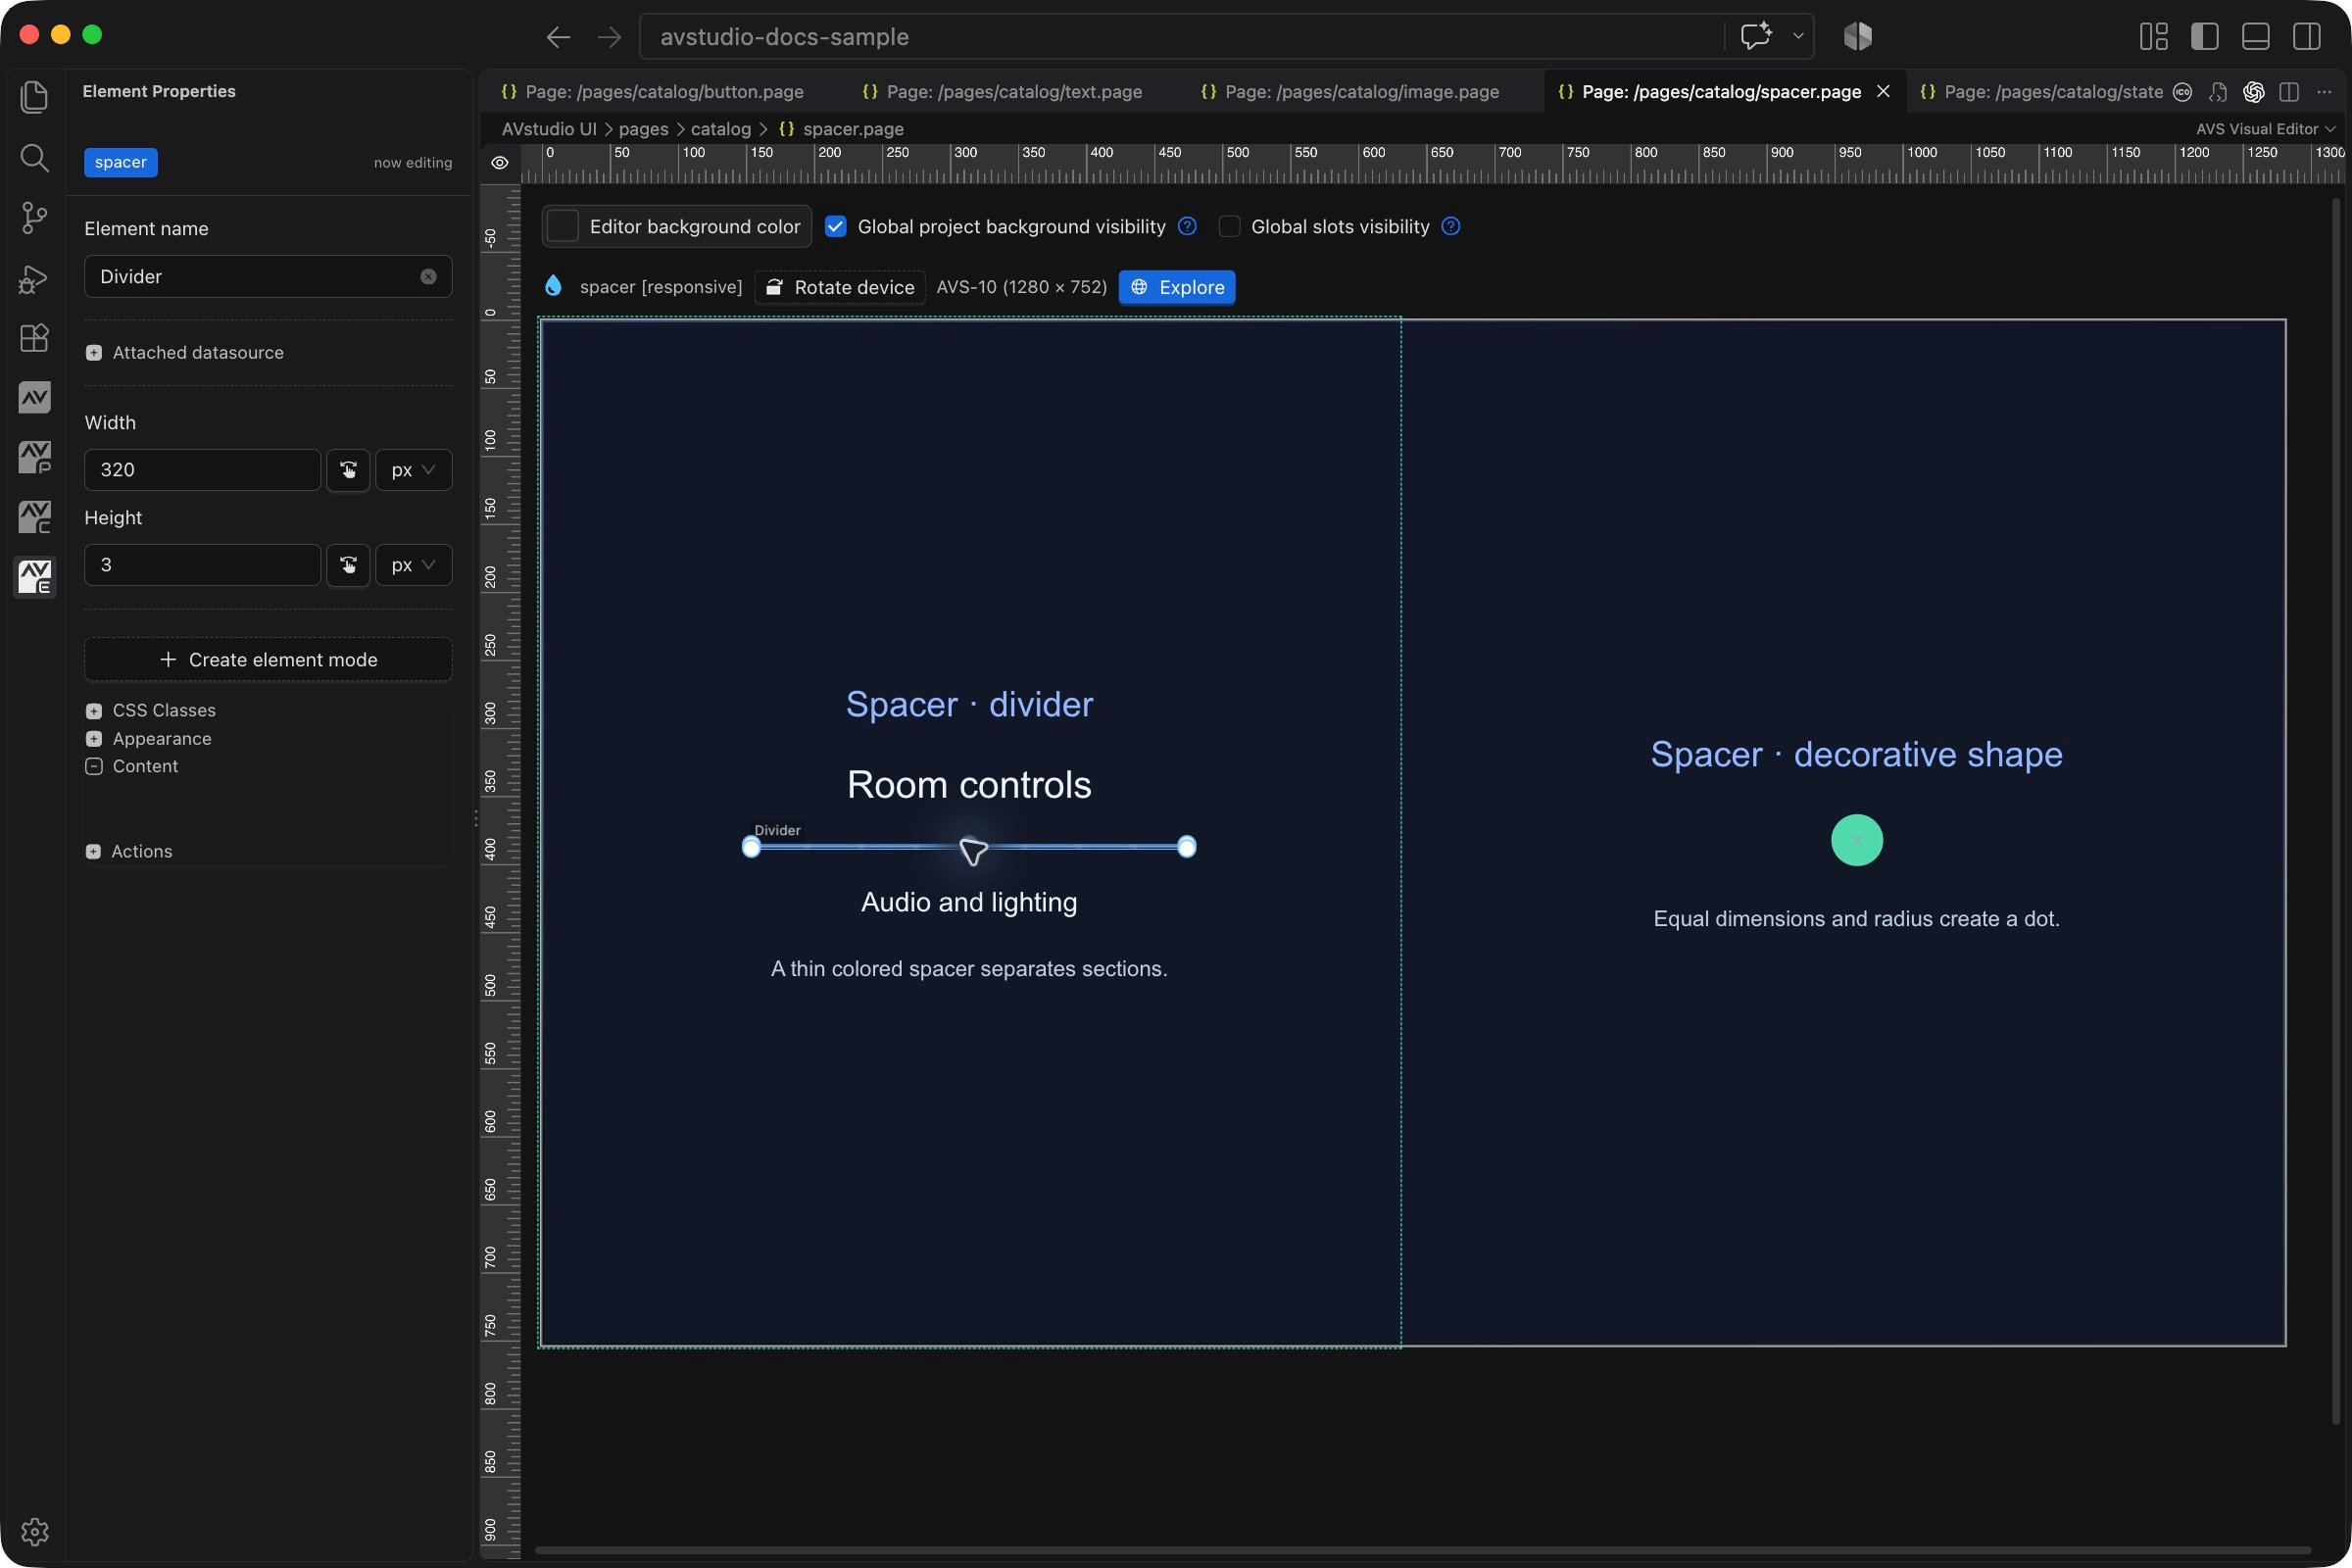Toggle Global project background visibility checkbox

836,227
